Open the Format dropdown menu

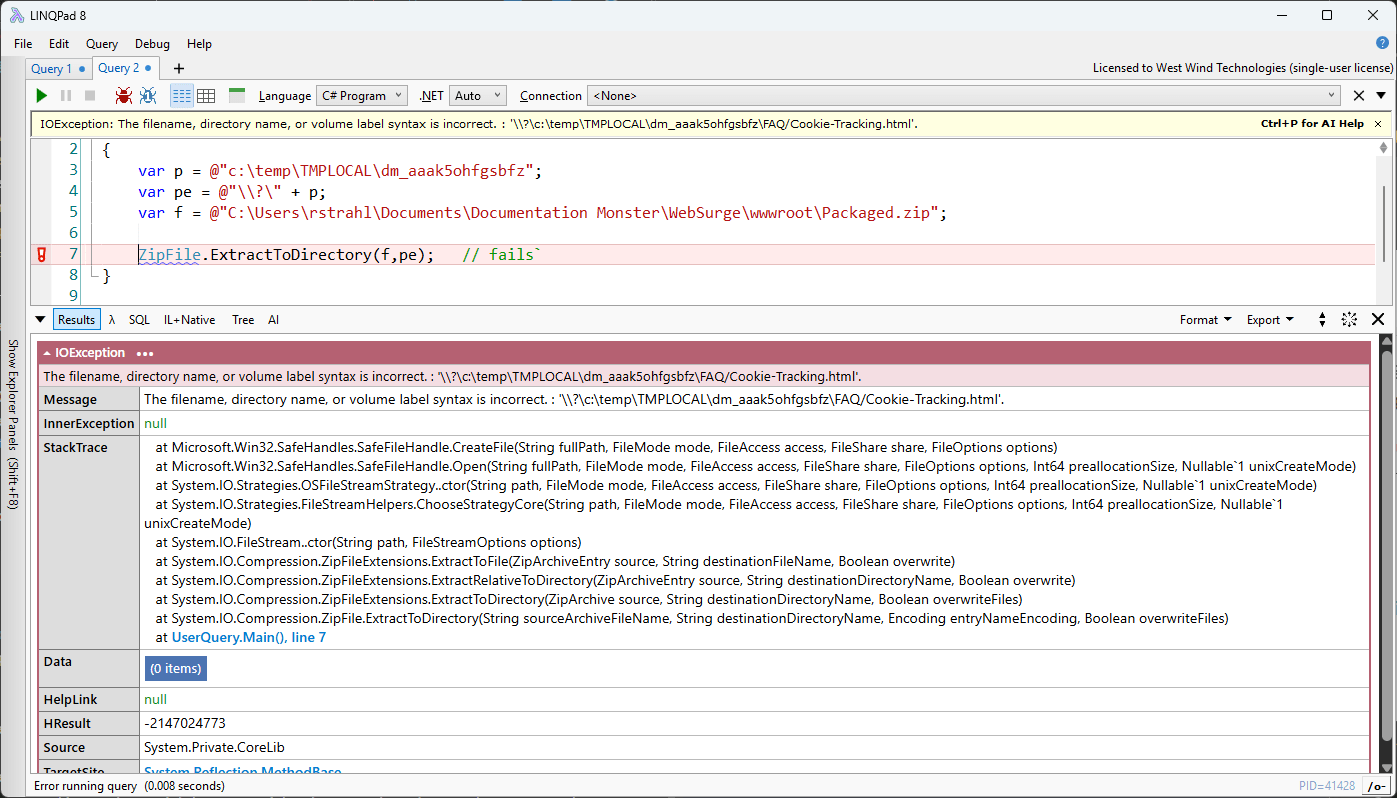tap(1205, 320)
